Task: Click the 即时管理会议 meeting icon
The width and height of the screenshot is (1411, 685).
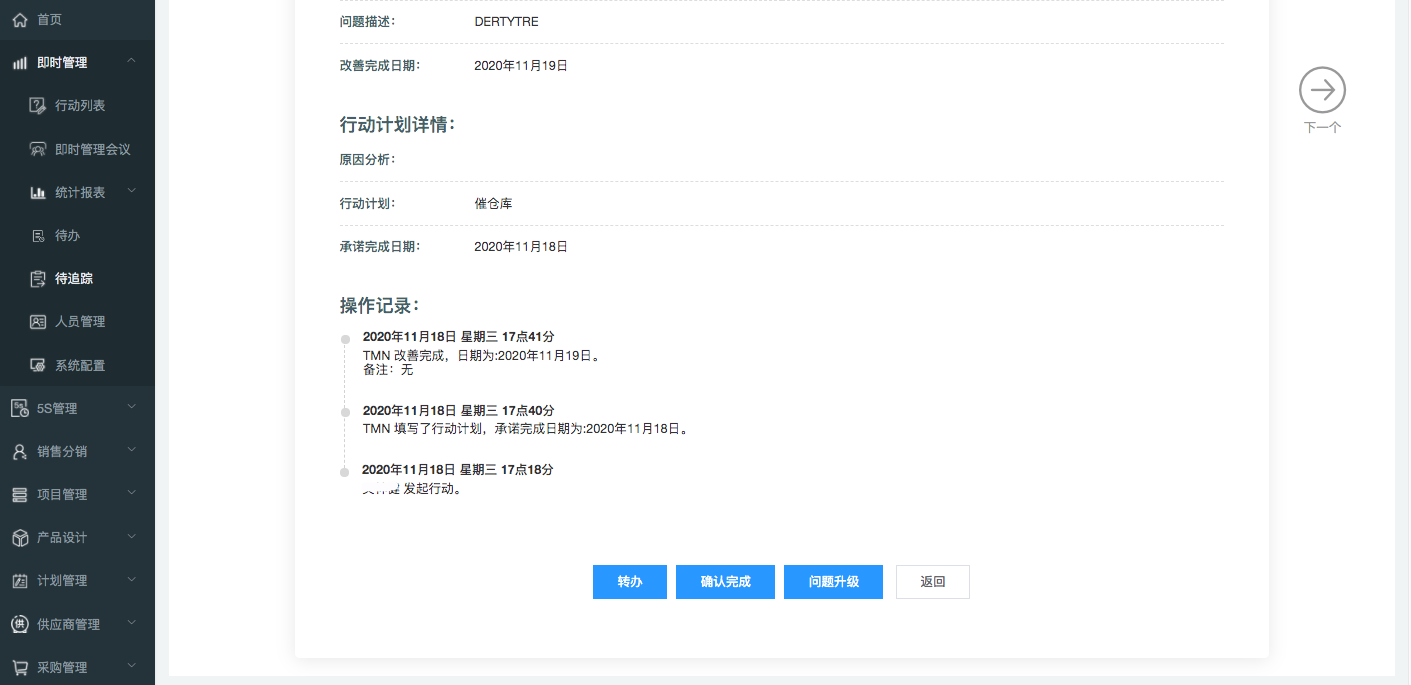Action: pyautogui.click(x=38, y=149)
